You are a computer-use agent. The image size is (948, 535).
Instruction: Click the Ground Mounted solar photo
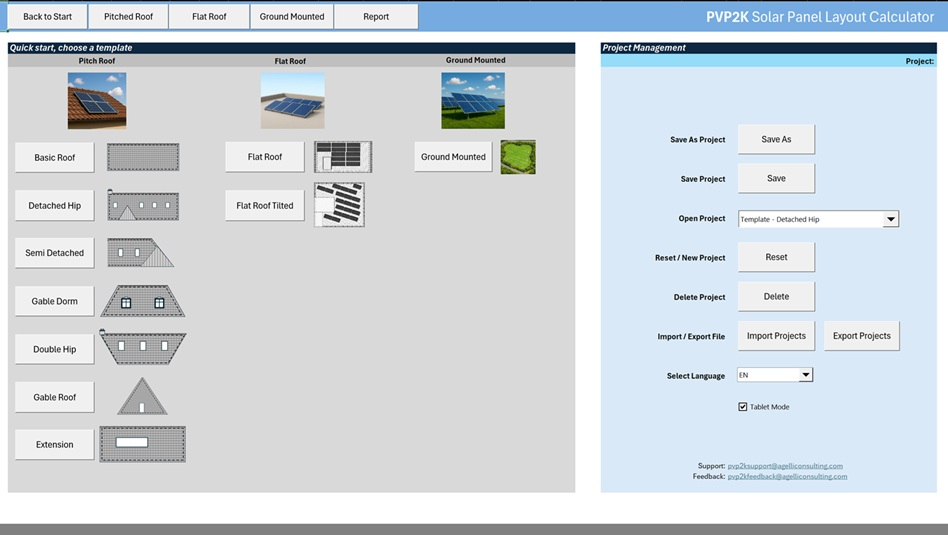click(473, 100)
